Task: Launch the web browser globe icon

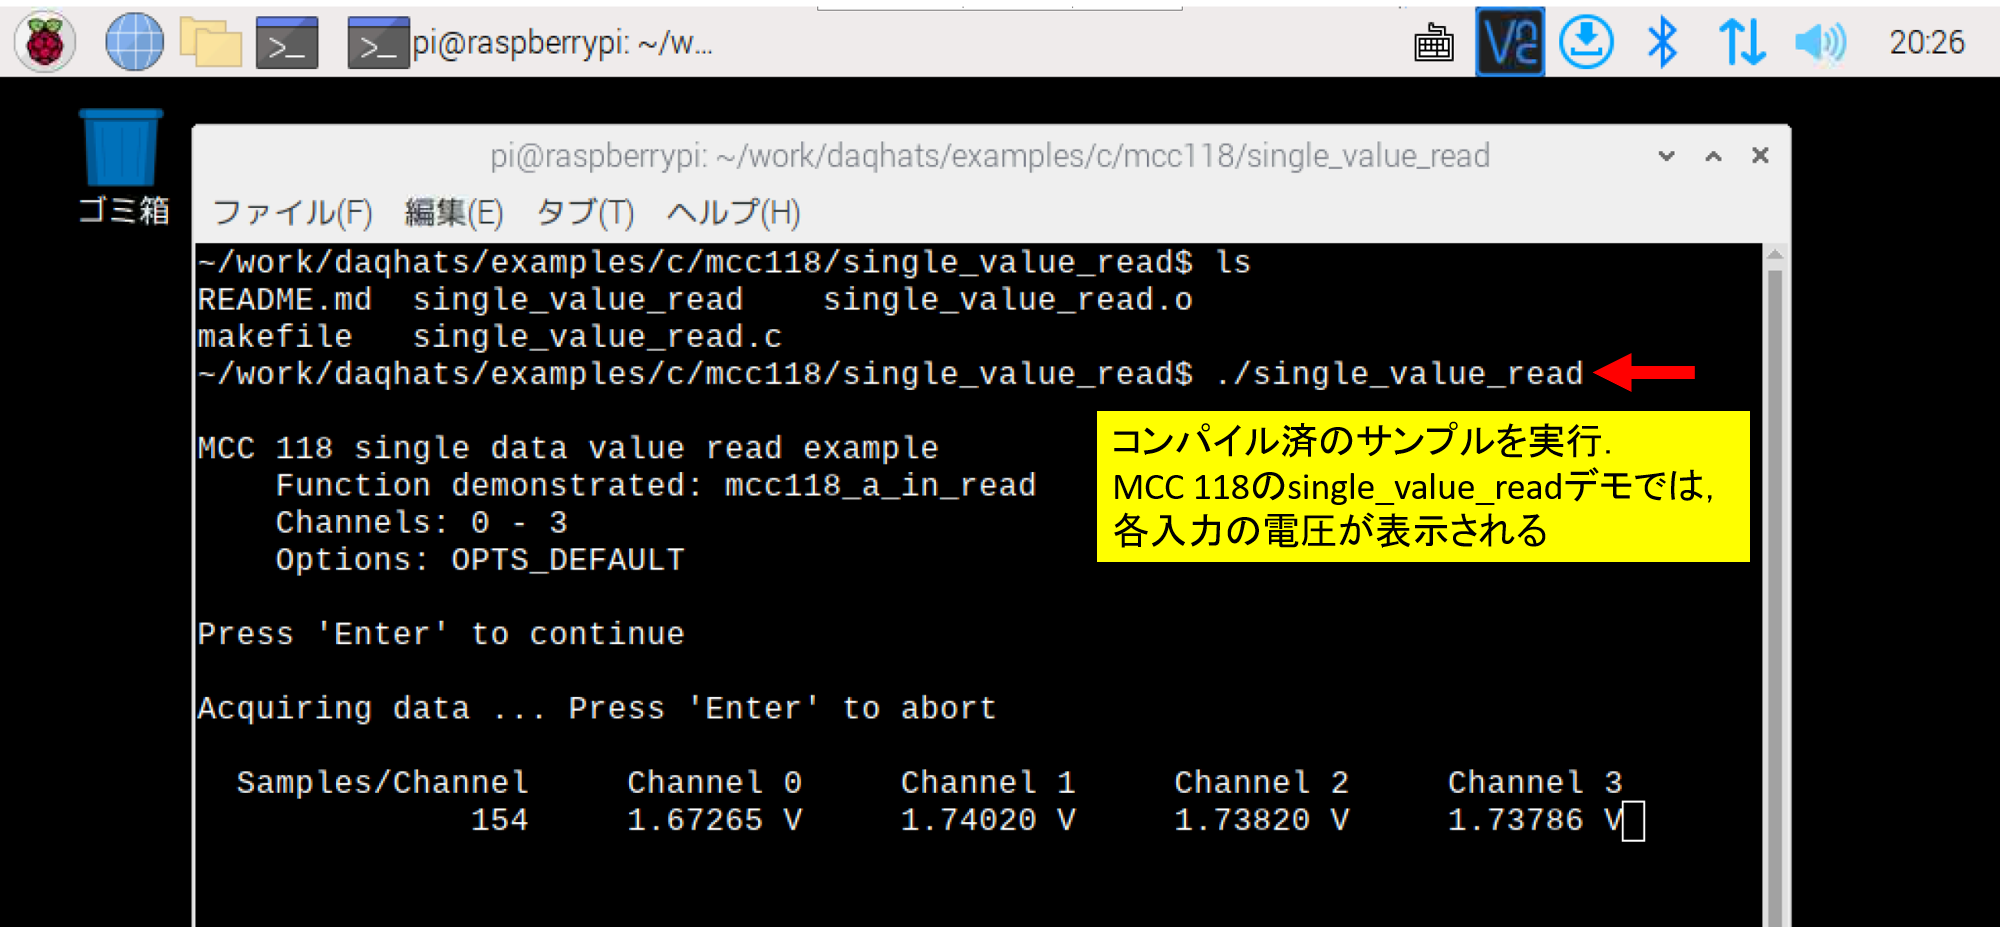Action: pyautogui.click(x=134, y=42)
